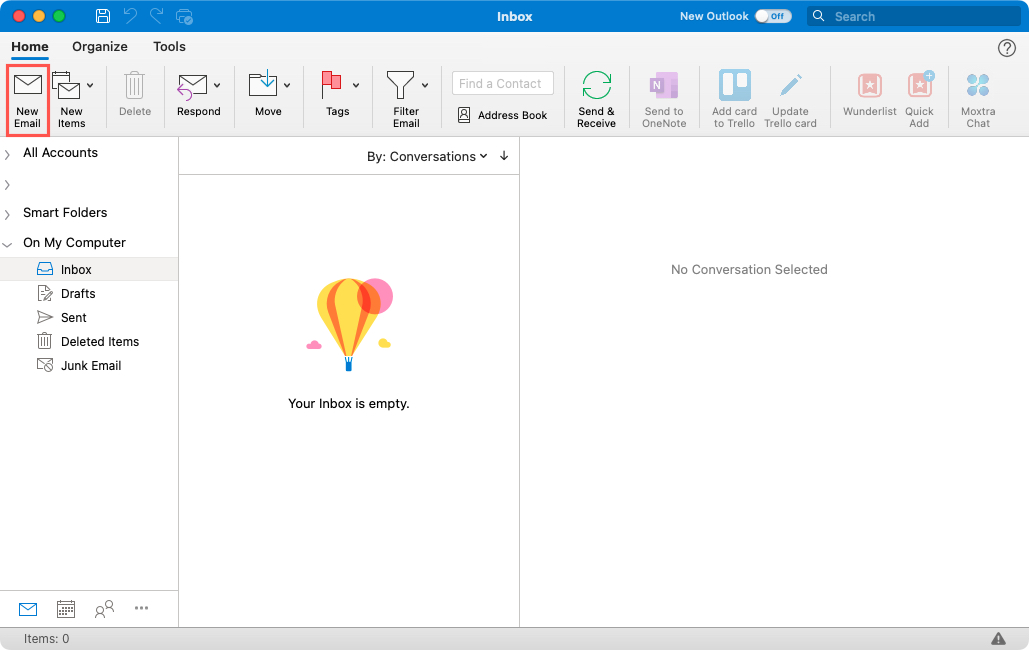Open the New Items dropdown arrow
Viewport: 1029px width, 650px height.
pyautogui.click(x=89, y=85)
